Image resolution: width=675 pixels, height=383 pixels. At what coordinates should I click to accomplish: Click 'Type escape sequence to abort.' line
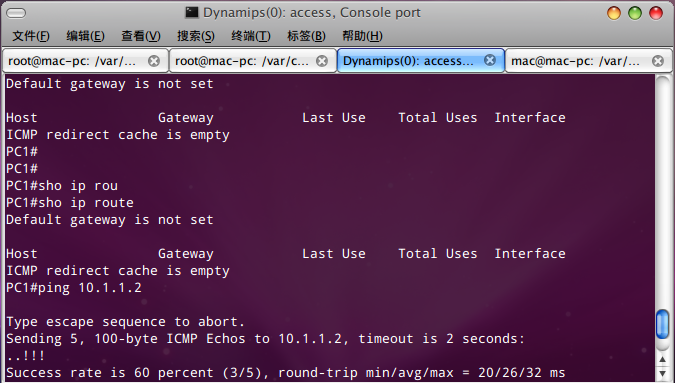(125, 322)
